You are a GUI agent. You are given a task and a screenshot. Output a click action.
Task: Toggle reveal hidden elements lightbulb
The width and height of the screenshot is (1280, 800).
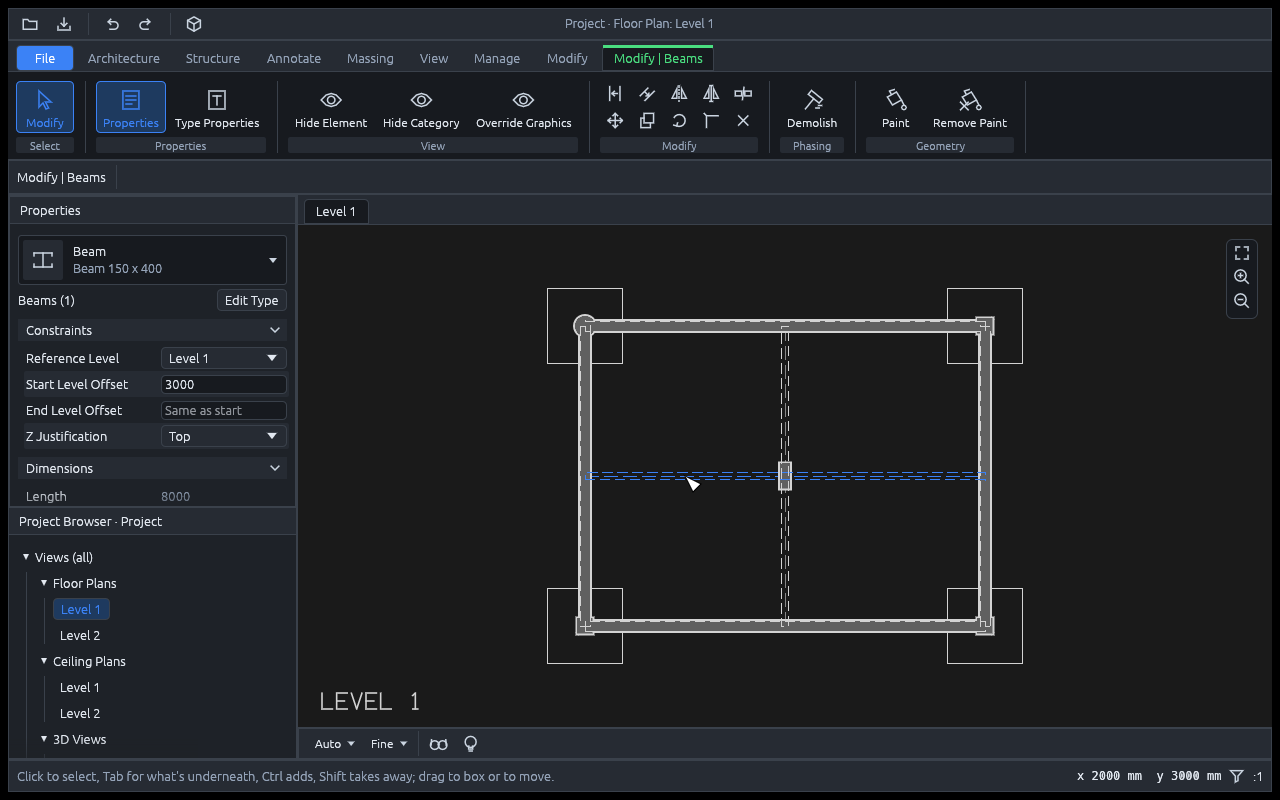tap(470, 744)
